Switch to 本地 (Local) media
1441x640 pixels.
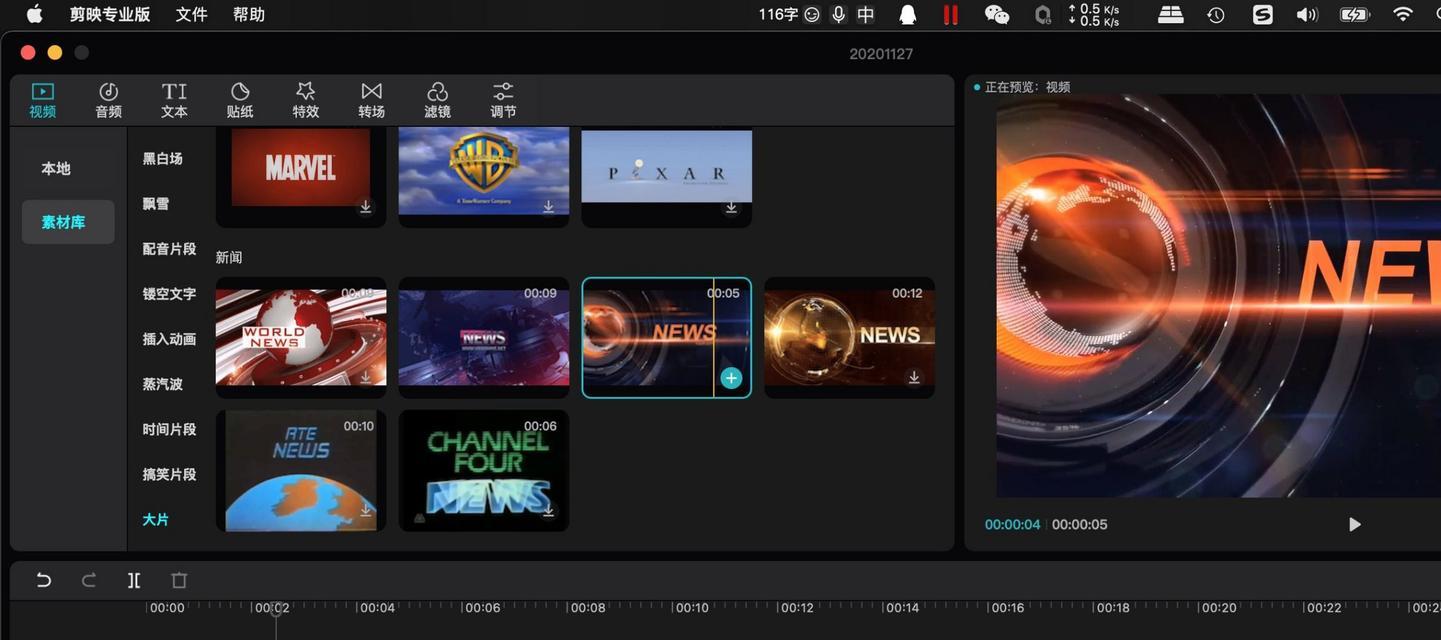click(56, 168)
